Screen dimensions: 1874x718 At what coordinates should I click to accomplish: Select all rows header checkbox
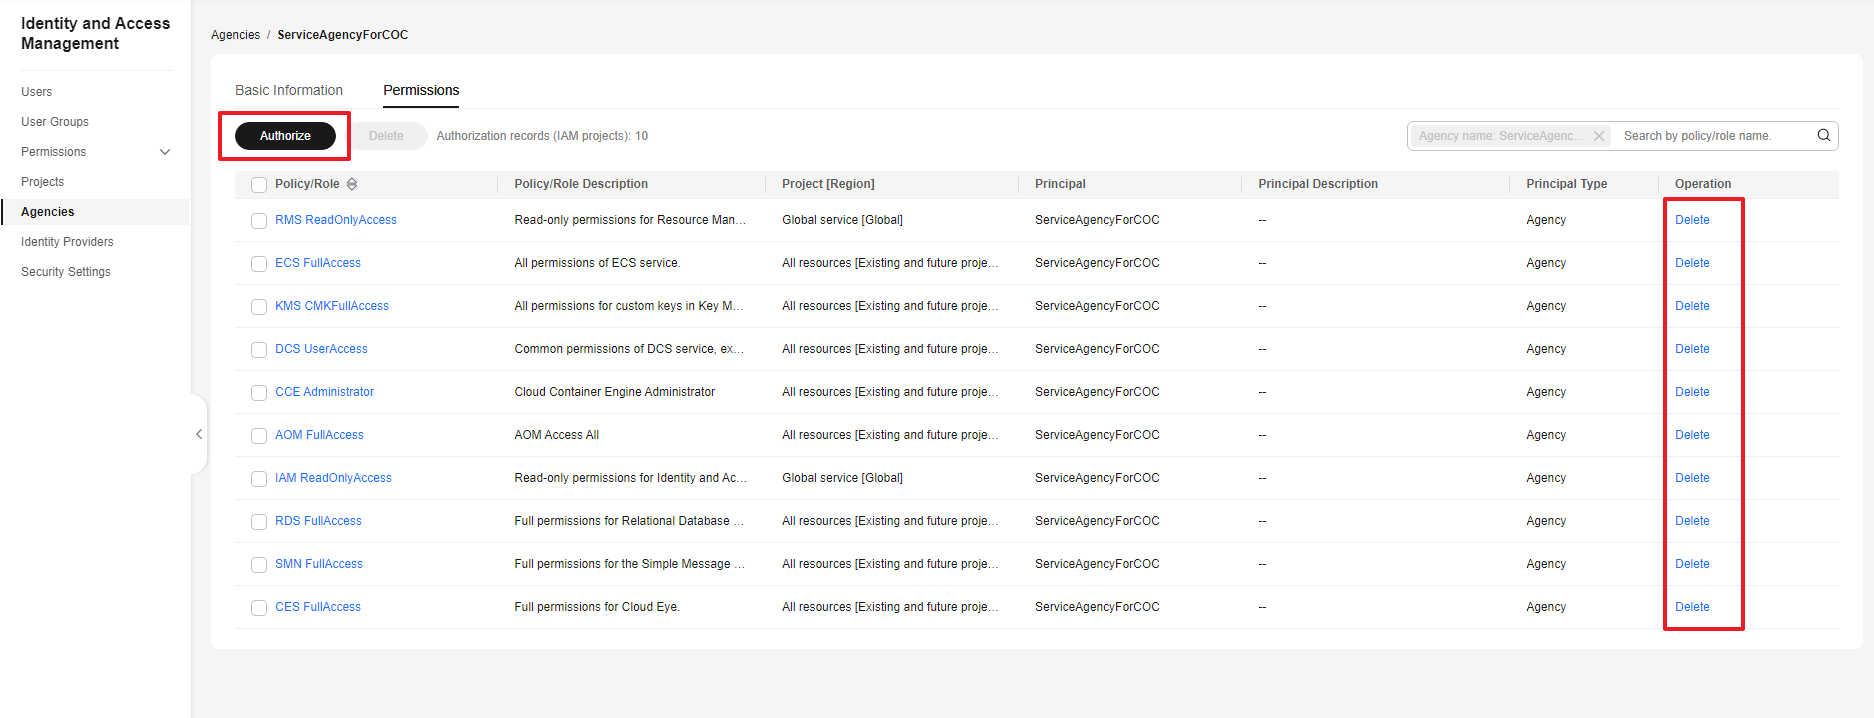point(259,185)
